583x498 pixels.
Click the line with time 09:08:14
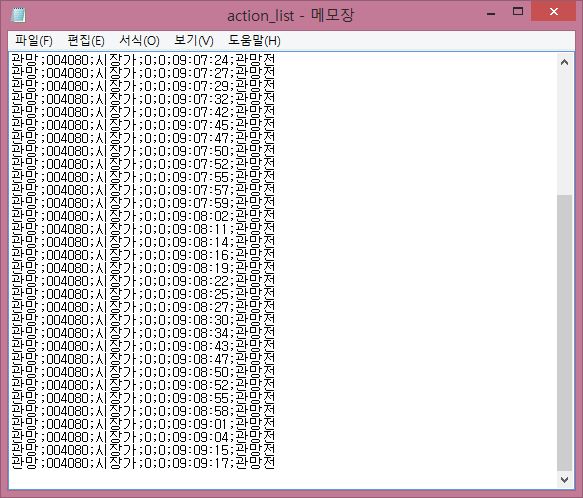pyautogui.click(x=143, y=242)
